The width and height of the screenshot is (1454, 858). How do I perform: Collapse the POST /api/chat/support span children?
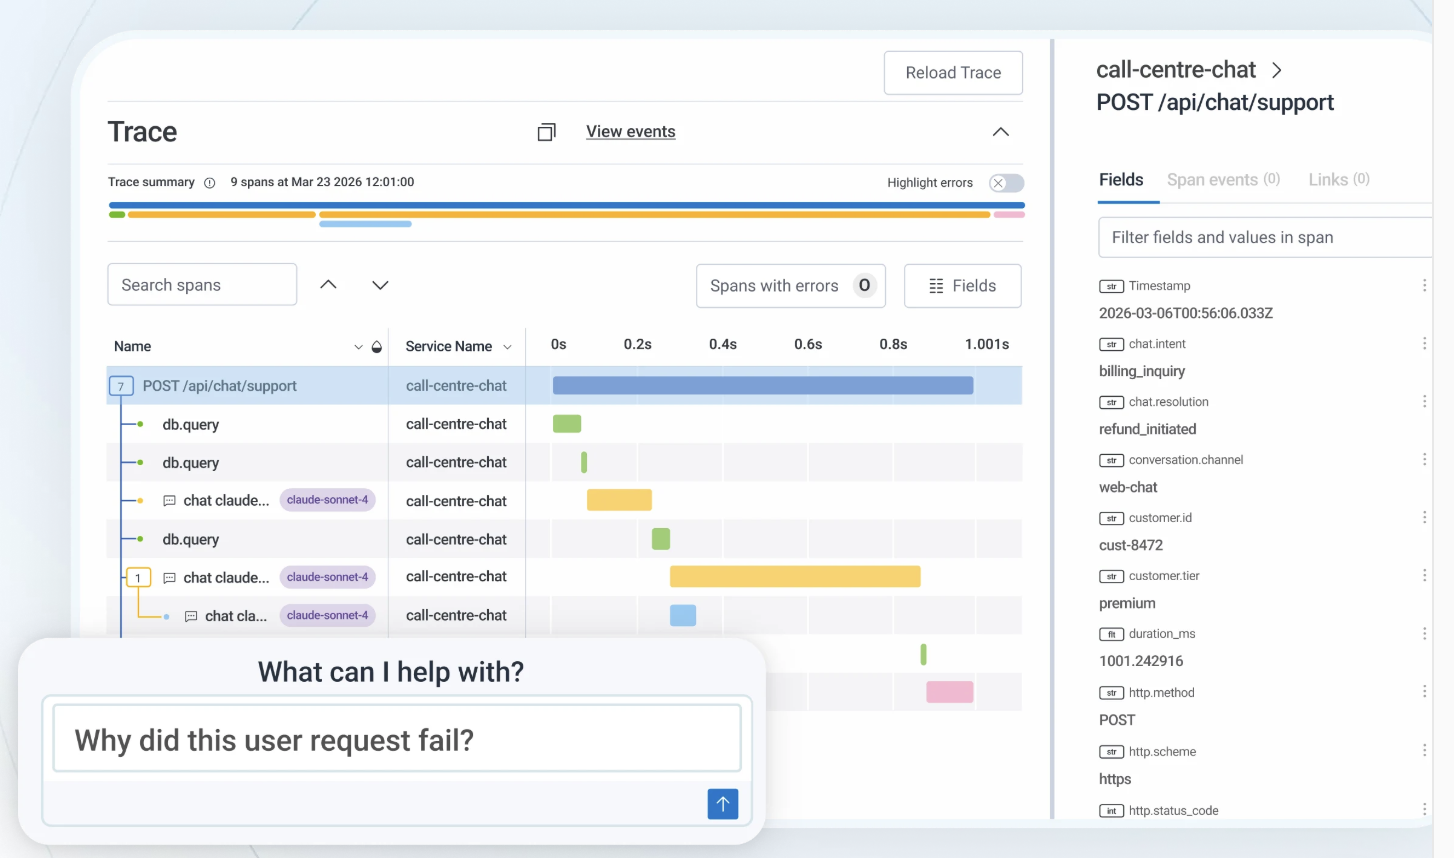120,386
